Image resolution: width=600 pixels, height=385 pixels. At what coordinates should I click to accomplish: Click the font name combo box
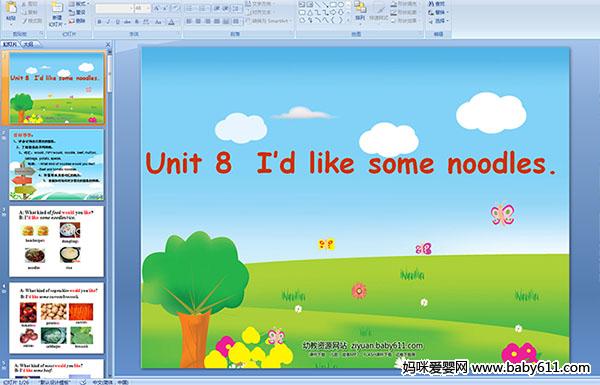114,8
